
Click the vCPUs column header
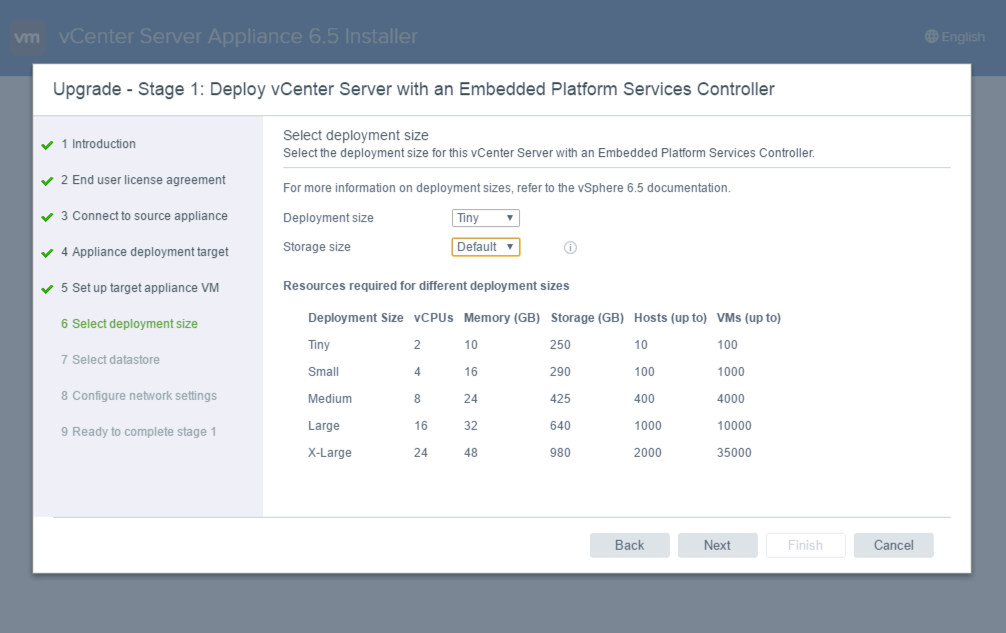434,317
